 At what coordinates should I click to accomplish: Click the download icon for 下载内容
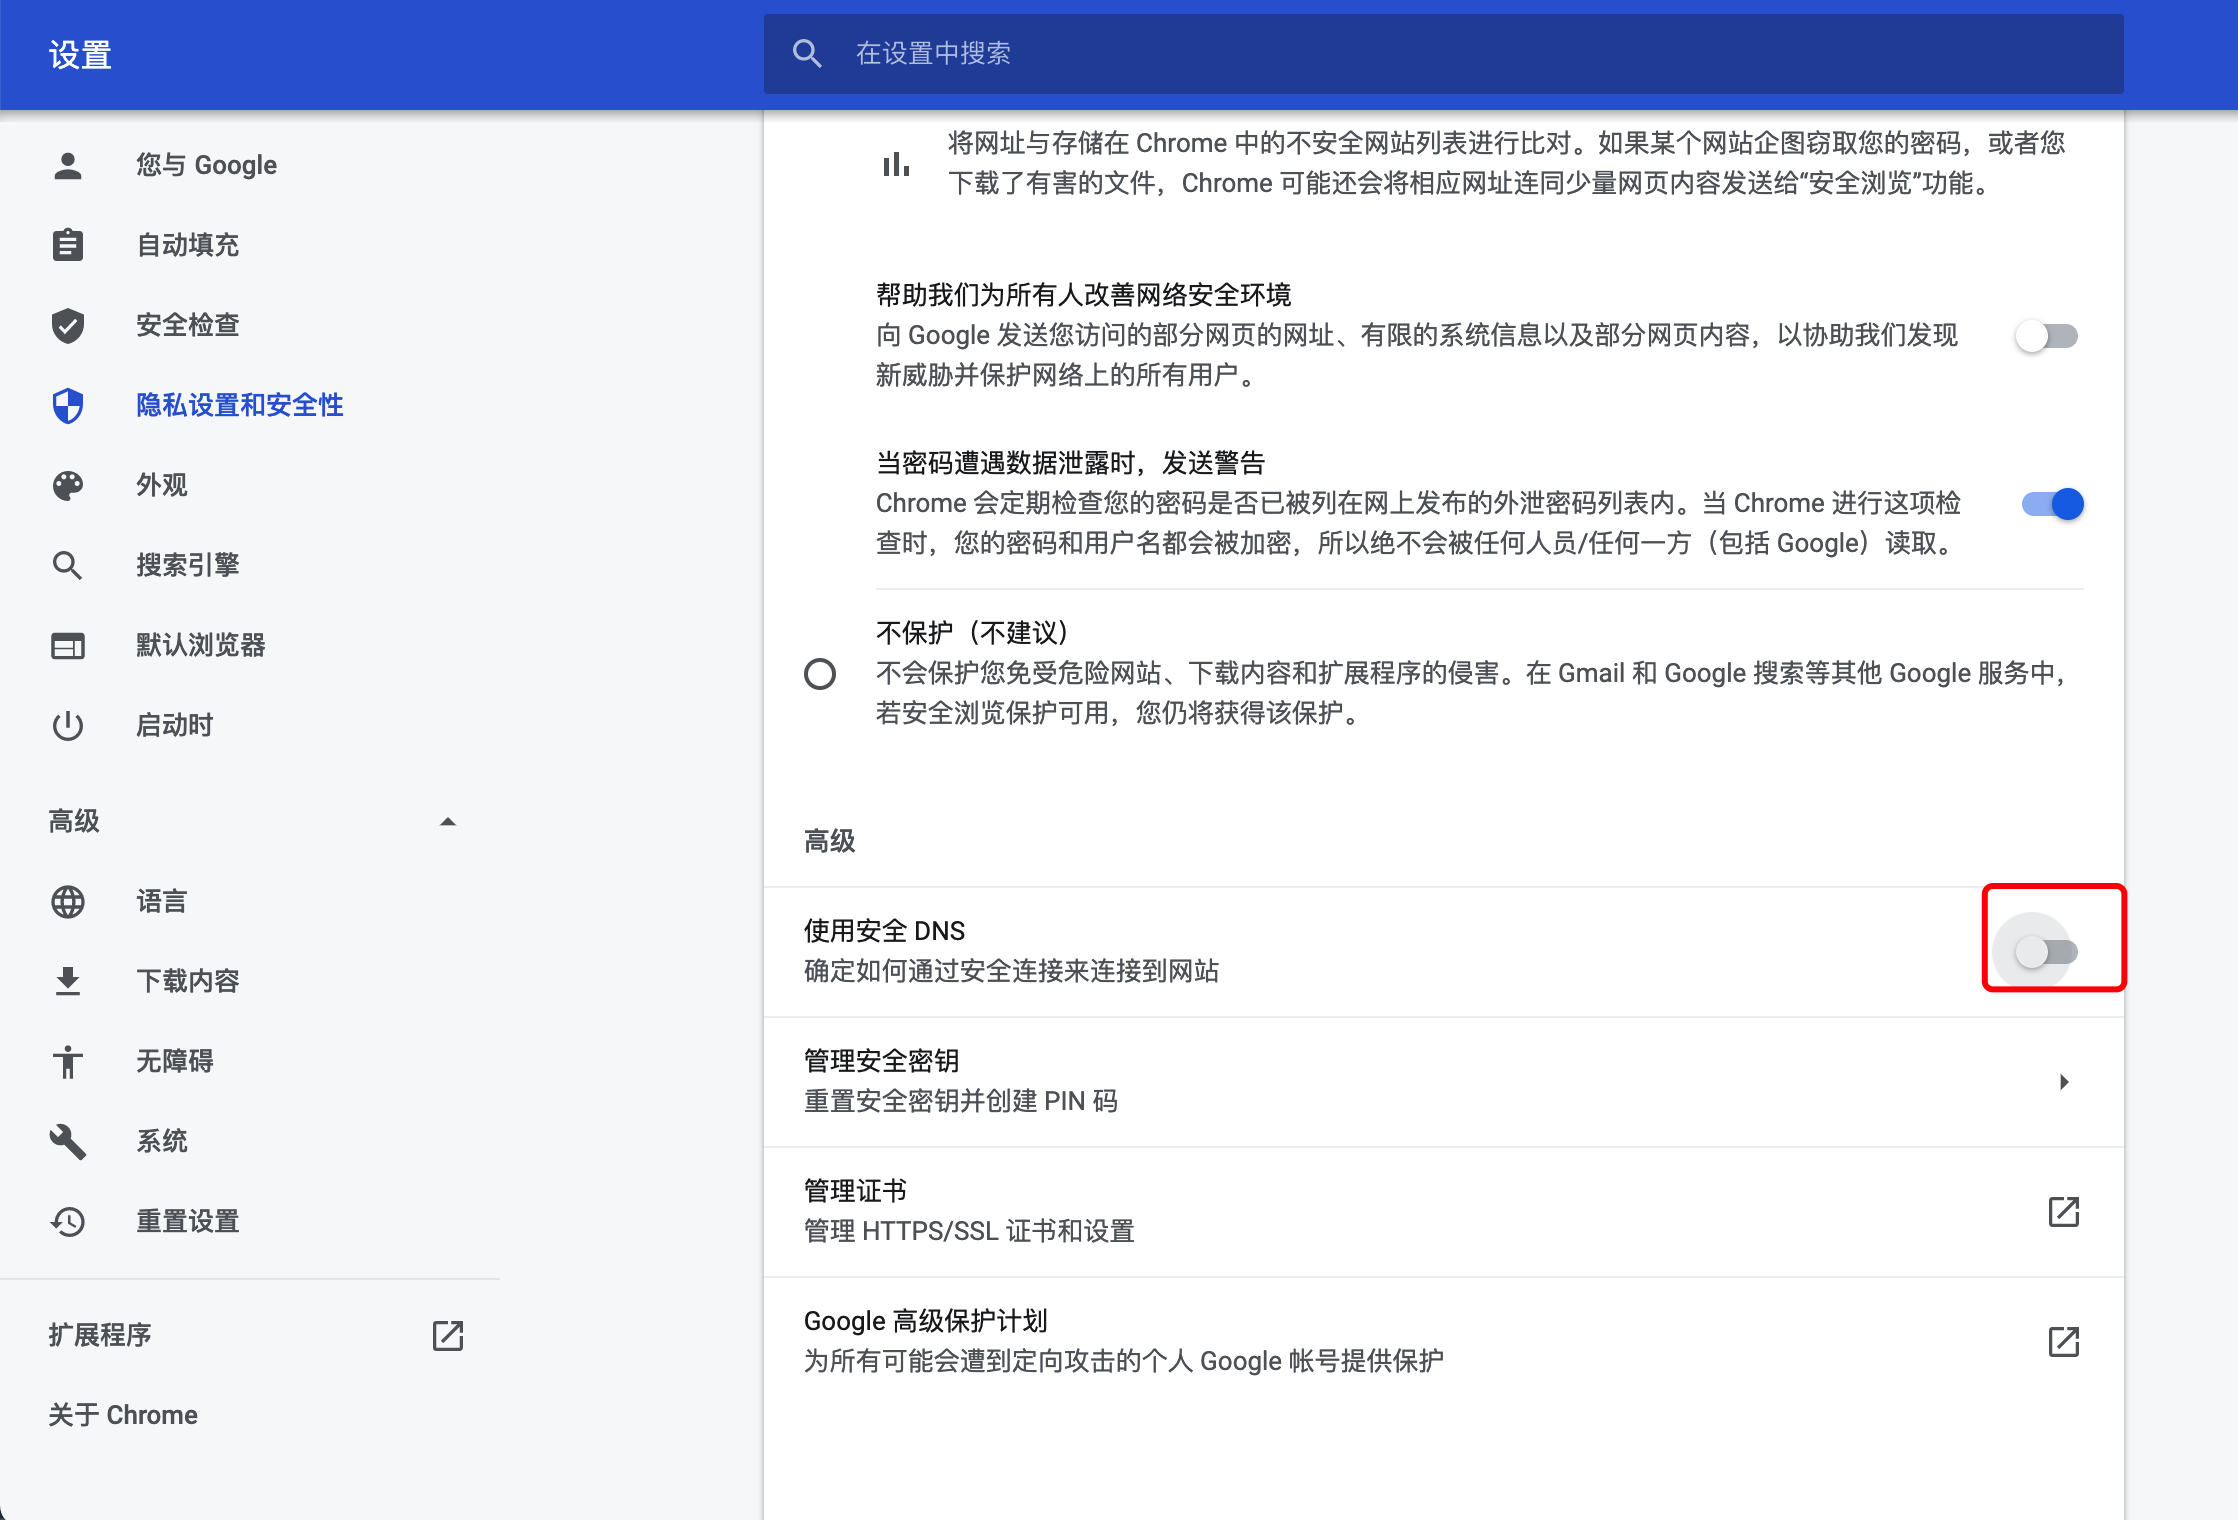tap(68, 981)
